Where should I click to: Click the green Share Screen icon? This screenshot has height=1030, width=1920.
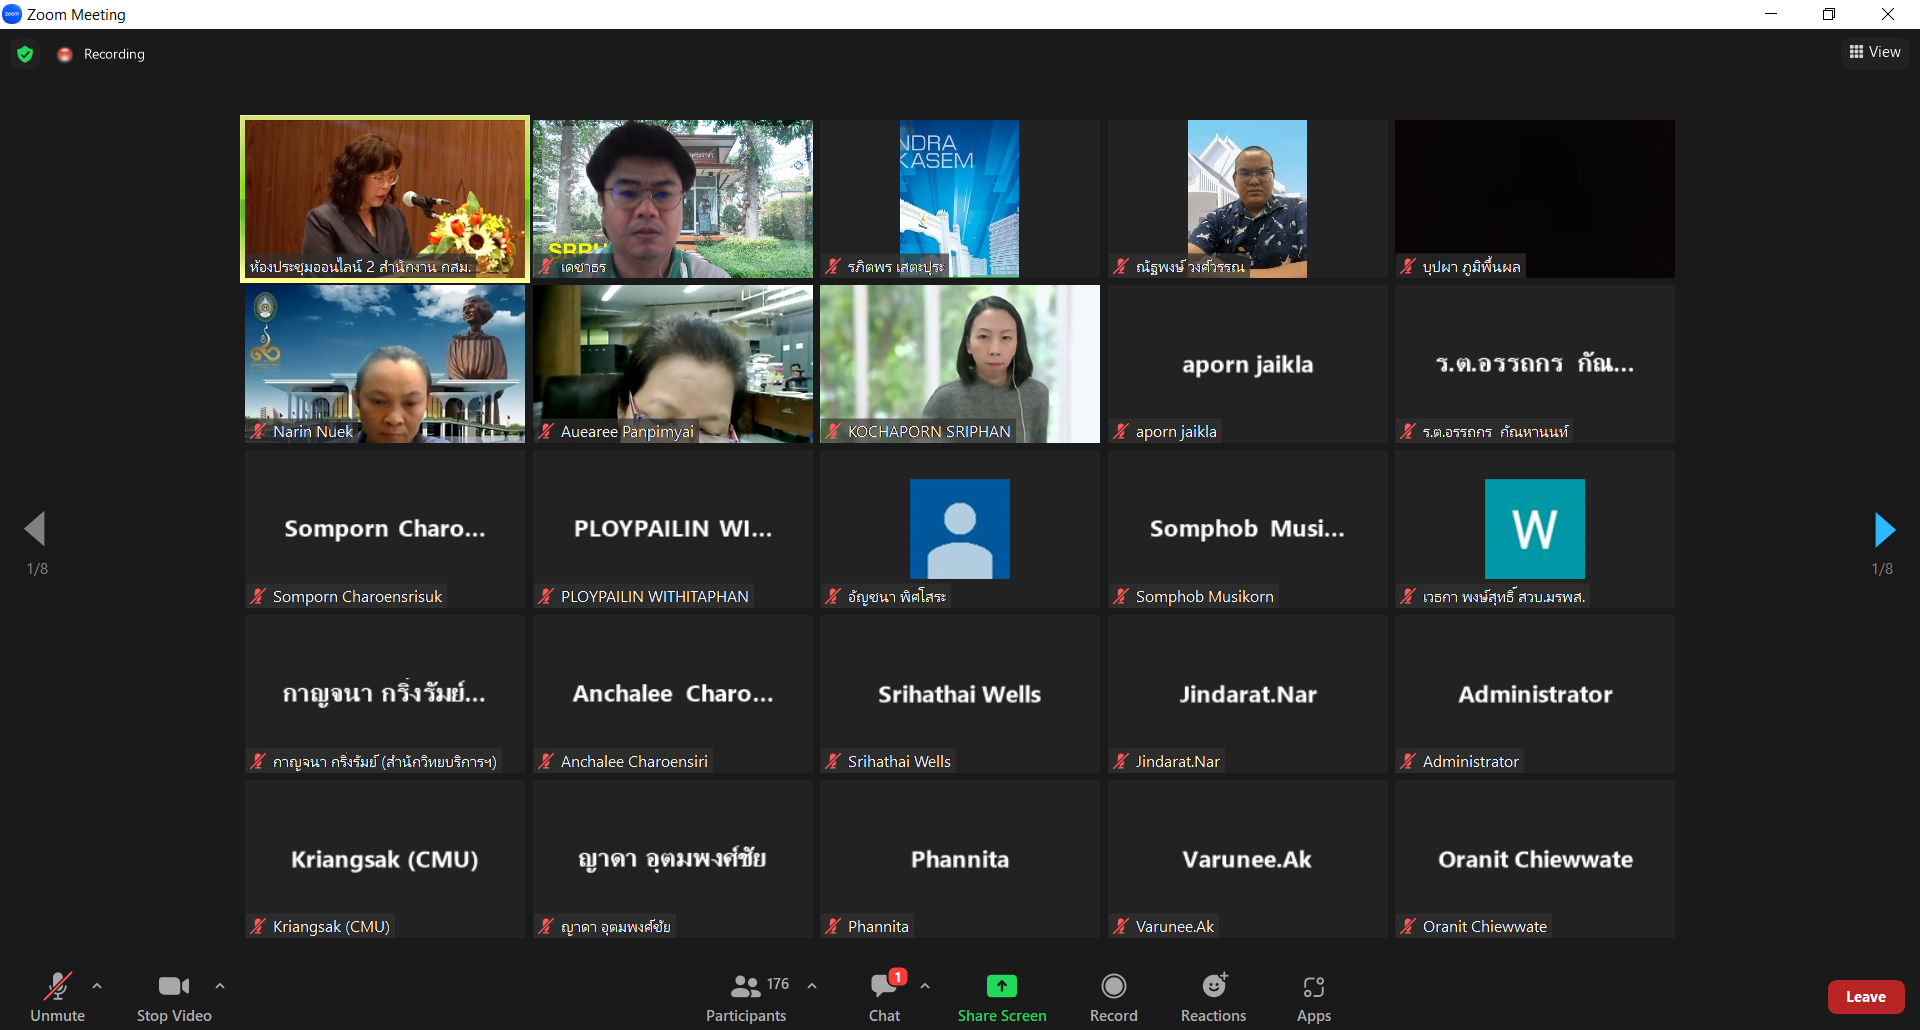(1001, 986)
